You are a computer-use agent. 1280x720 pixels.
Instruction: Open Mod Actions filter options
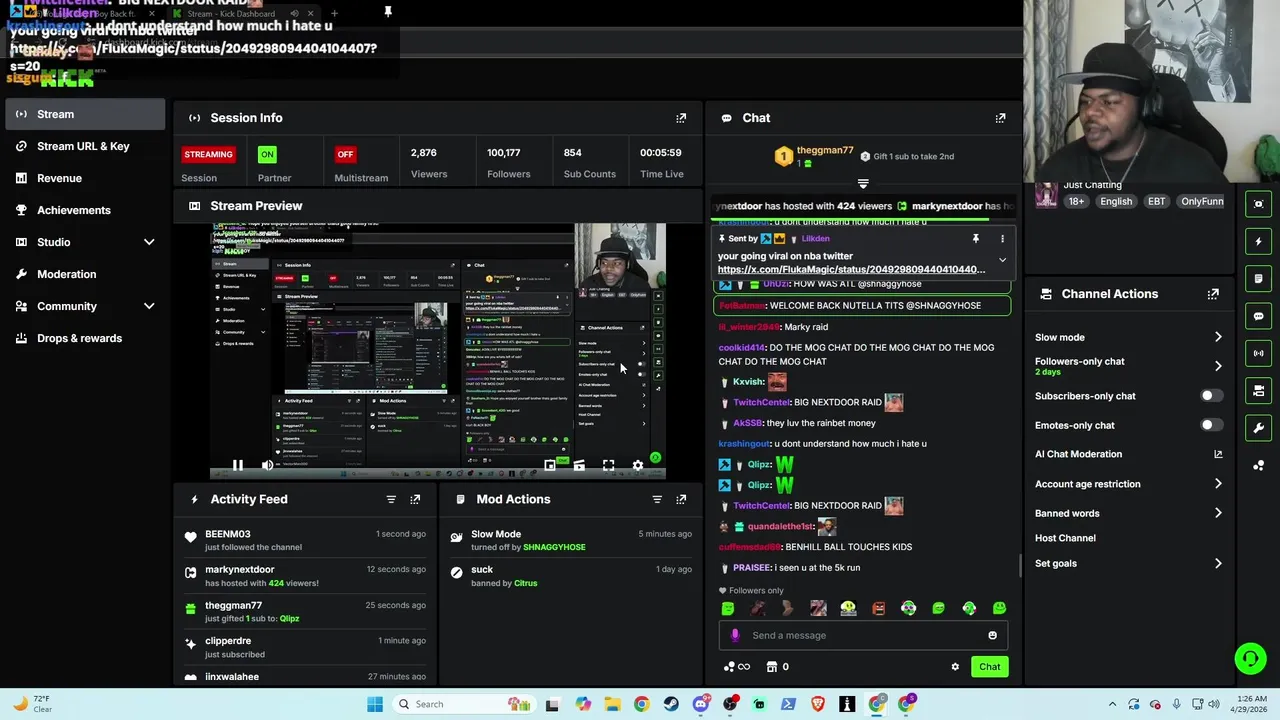click(657, 499)
